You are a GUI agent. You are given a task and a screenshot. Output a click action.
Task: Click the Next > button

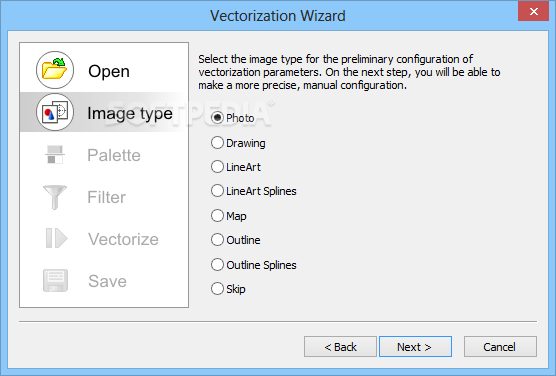(415, 347)
